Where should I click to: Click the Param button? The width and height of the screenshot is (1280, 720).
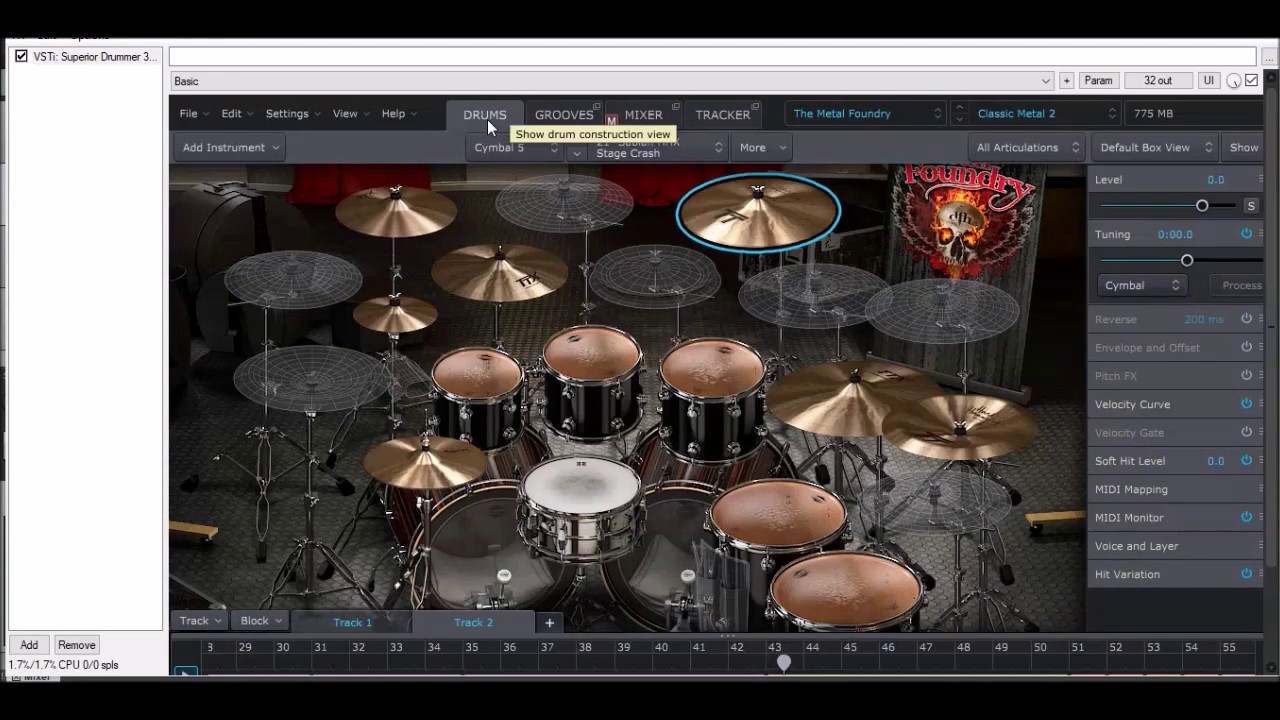point(1098,81)
